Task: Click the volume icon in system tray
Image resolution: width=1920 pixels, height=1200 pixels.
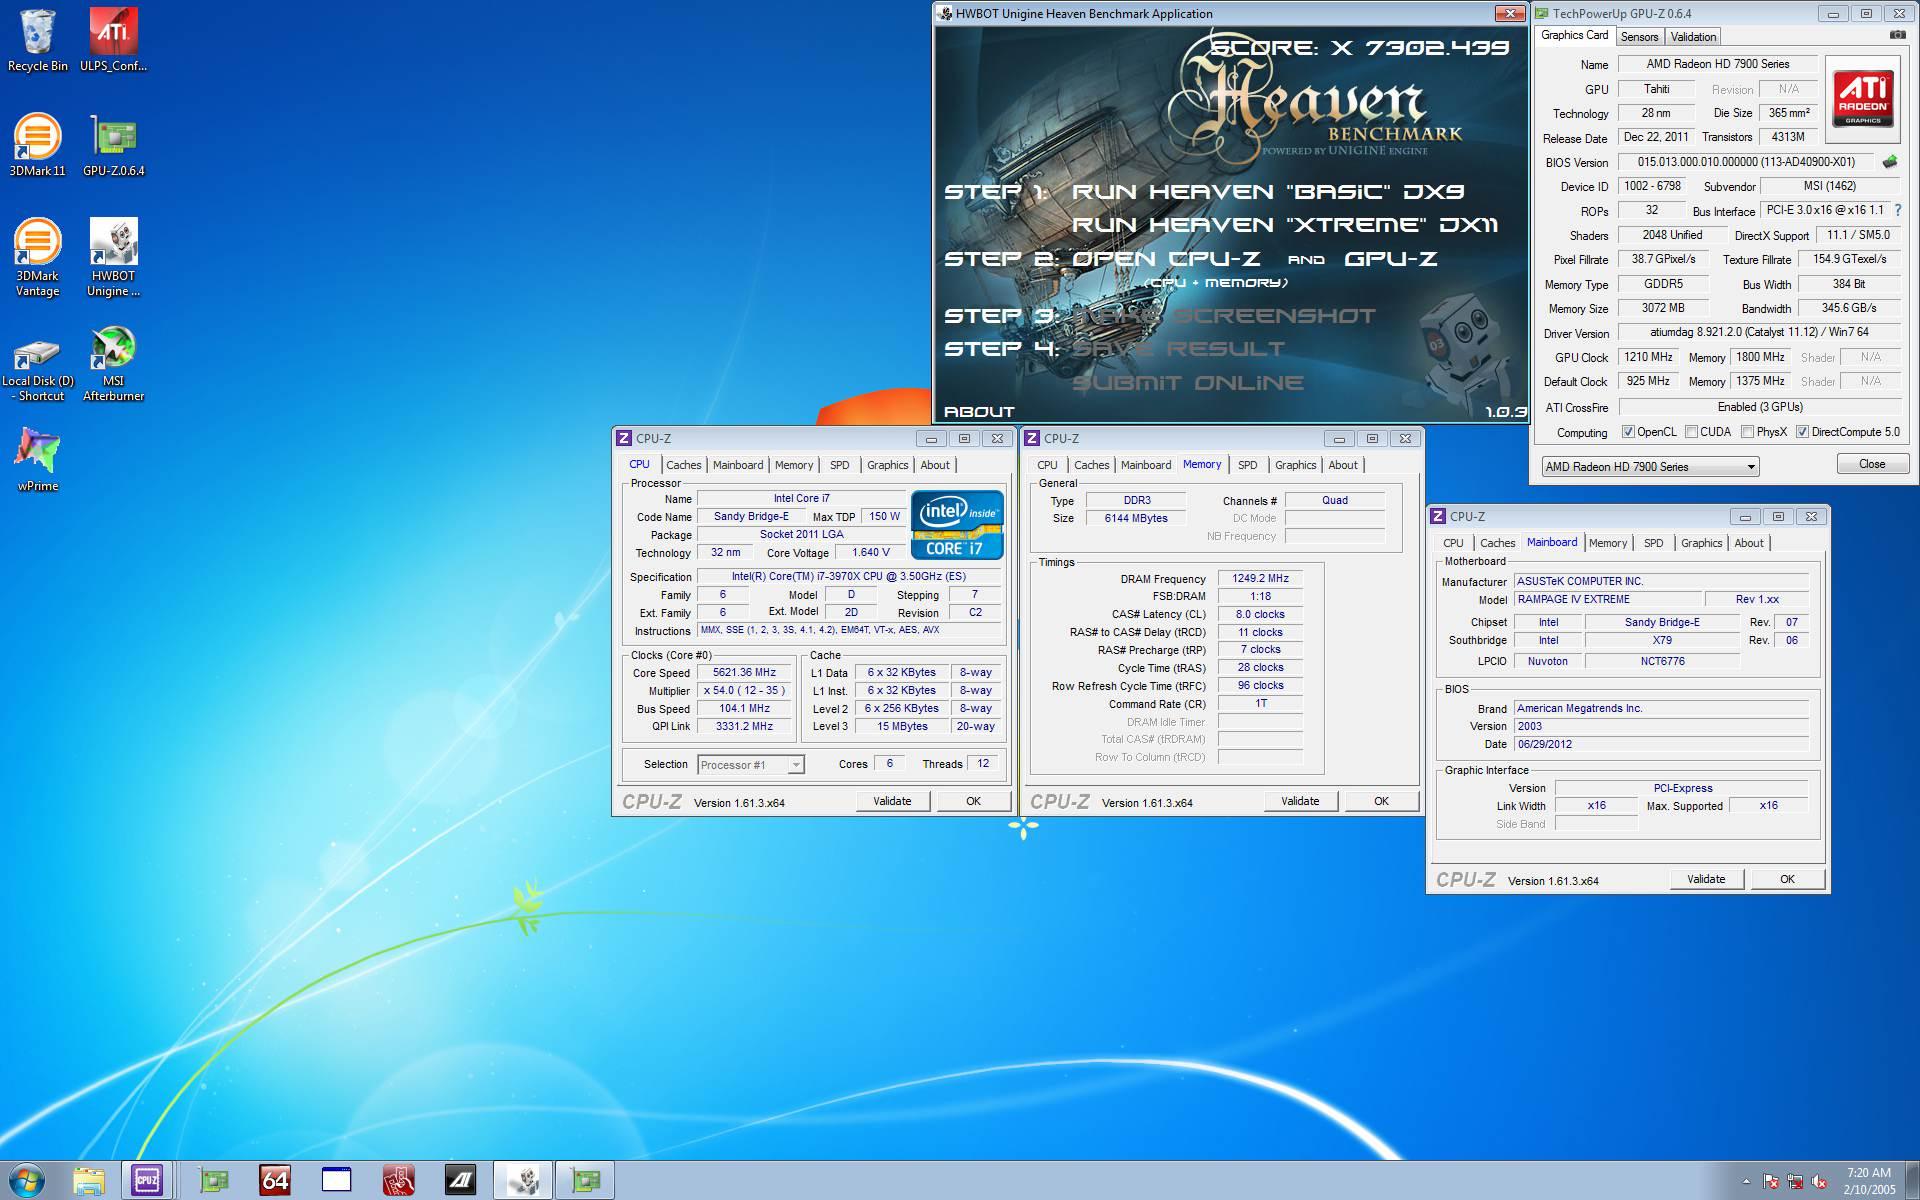Action: click(x=1819, y=1181)
